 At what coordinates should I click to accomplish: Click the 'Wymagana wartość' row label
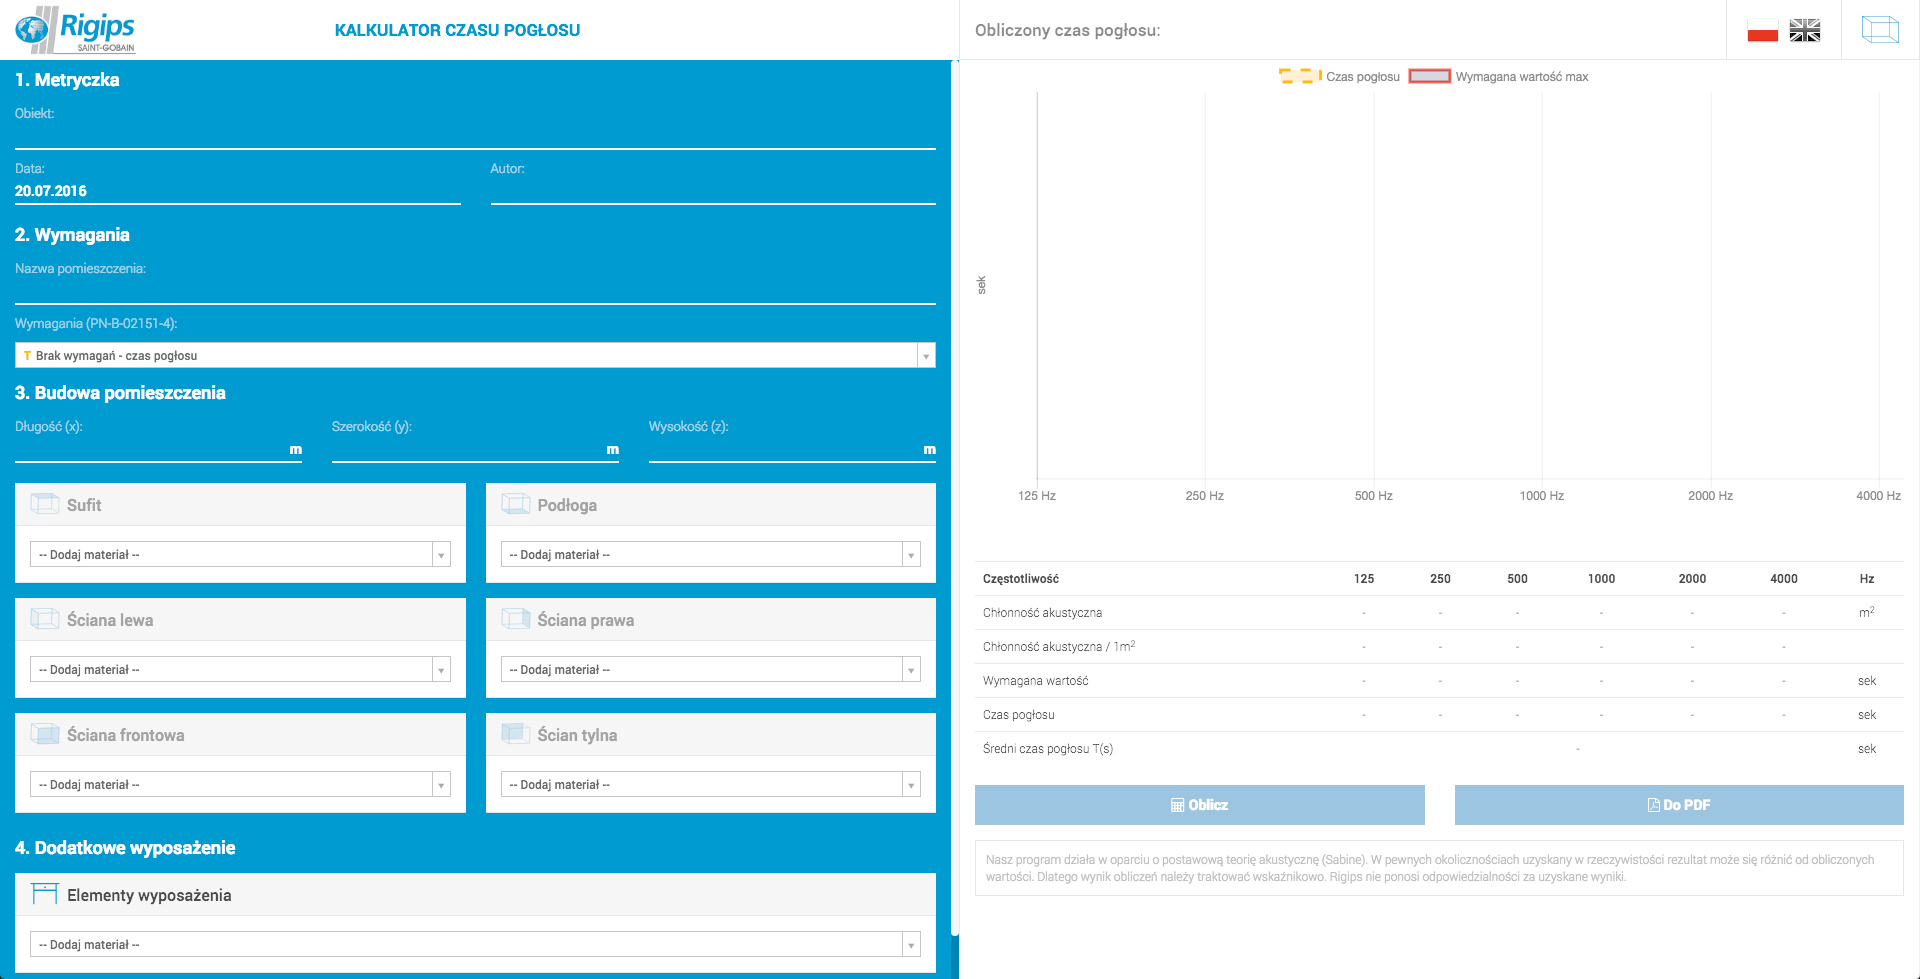pos(1035,681)
